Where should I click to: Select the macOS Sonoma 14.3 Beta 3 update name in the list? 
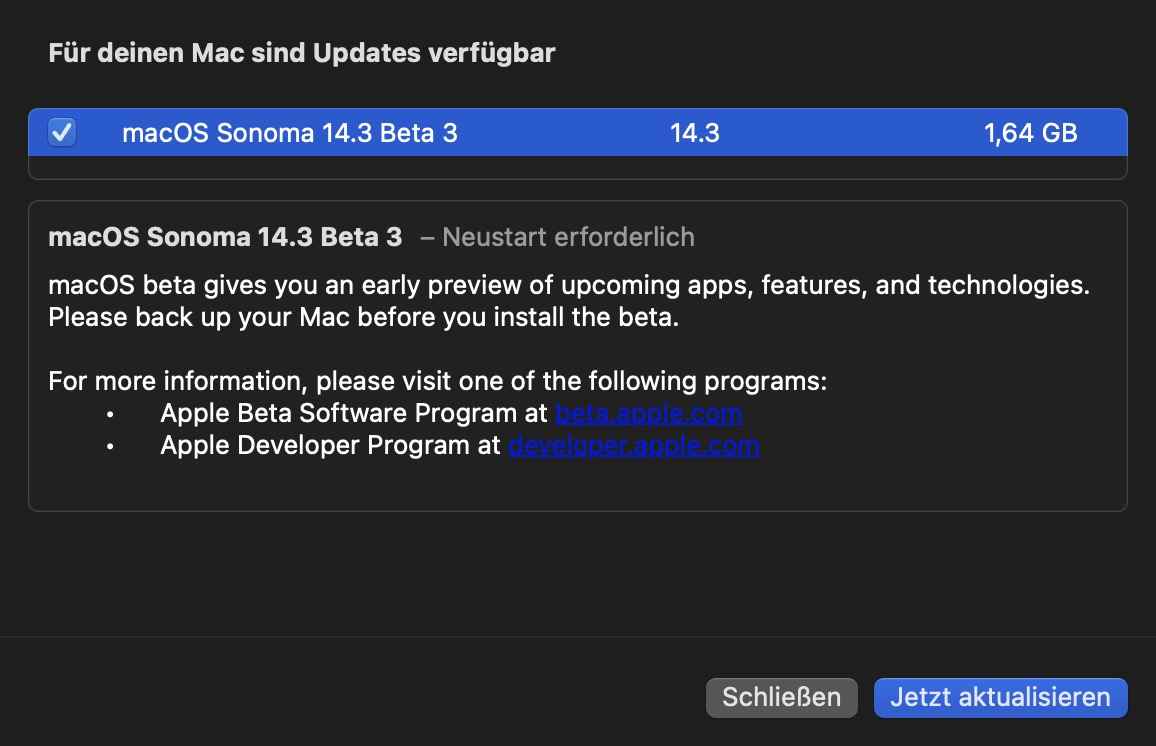tap(289, 133)
